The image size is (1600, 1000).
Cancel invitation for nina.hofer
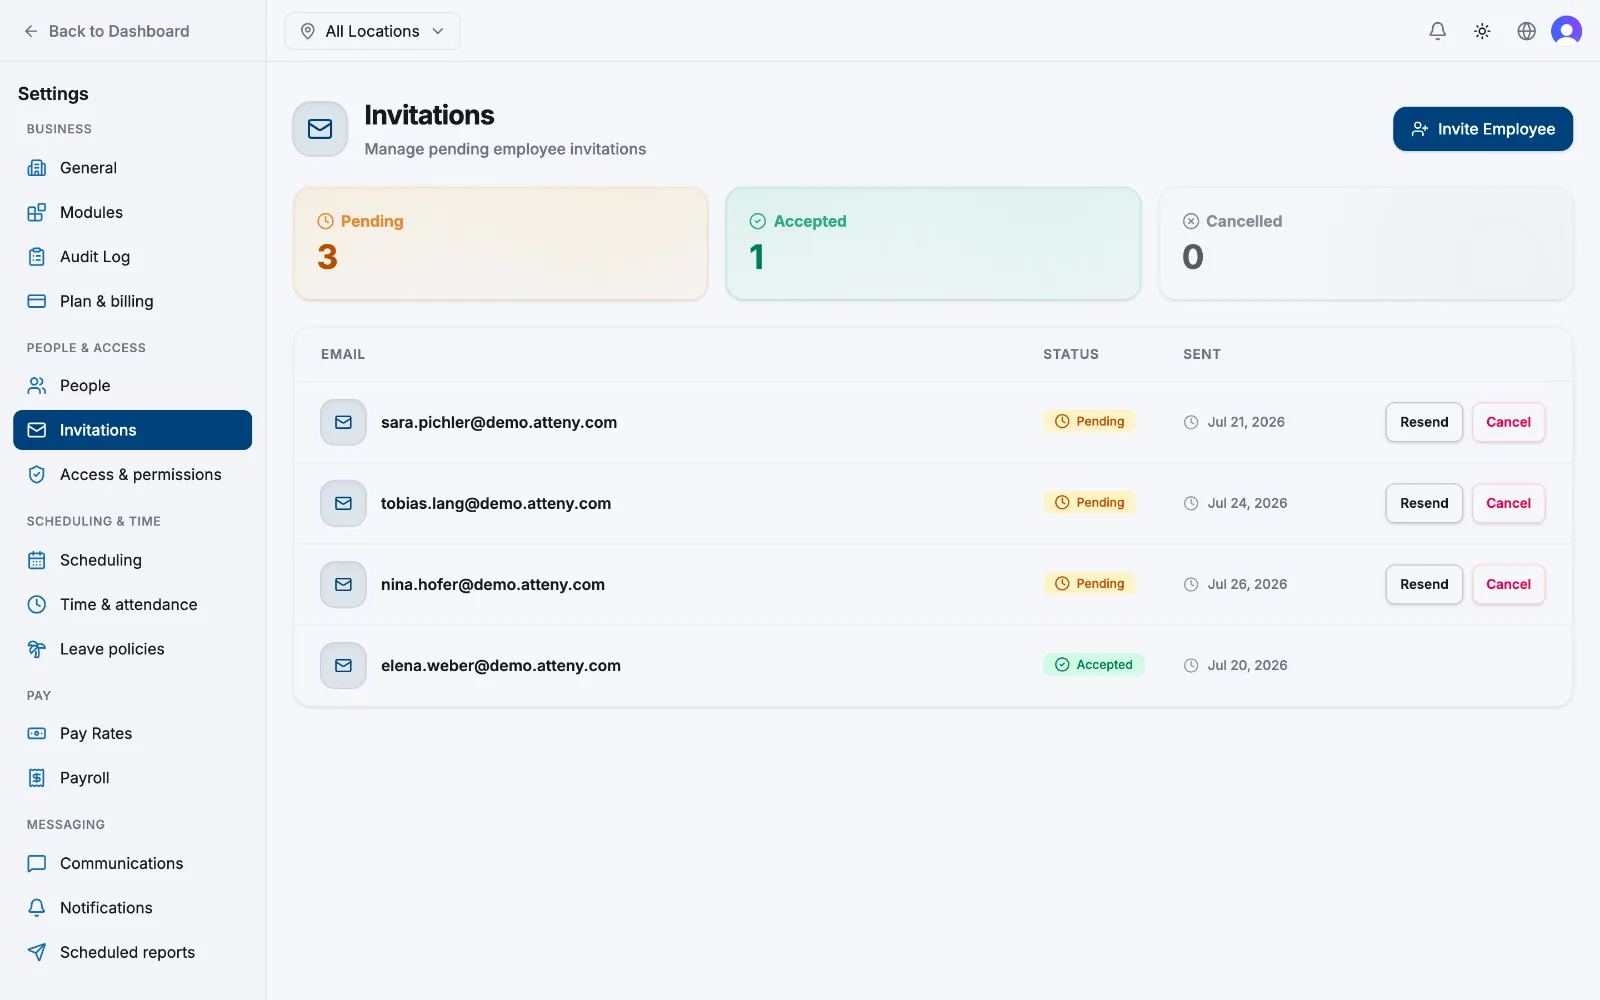[x=1508, y=584]
